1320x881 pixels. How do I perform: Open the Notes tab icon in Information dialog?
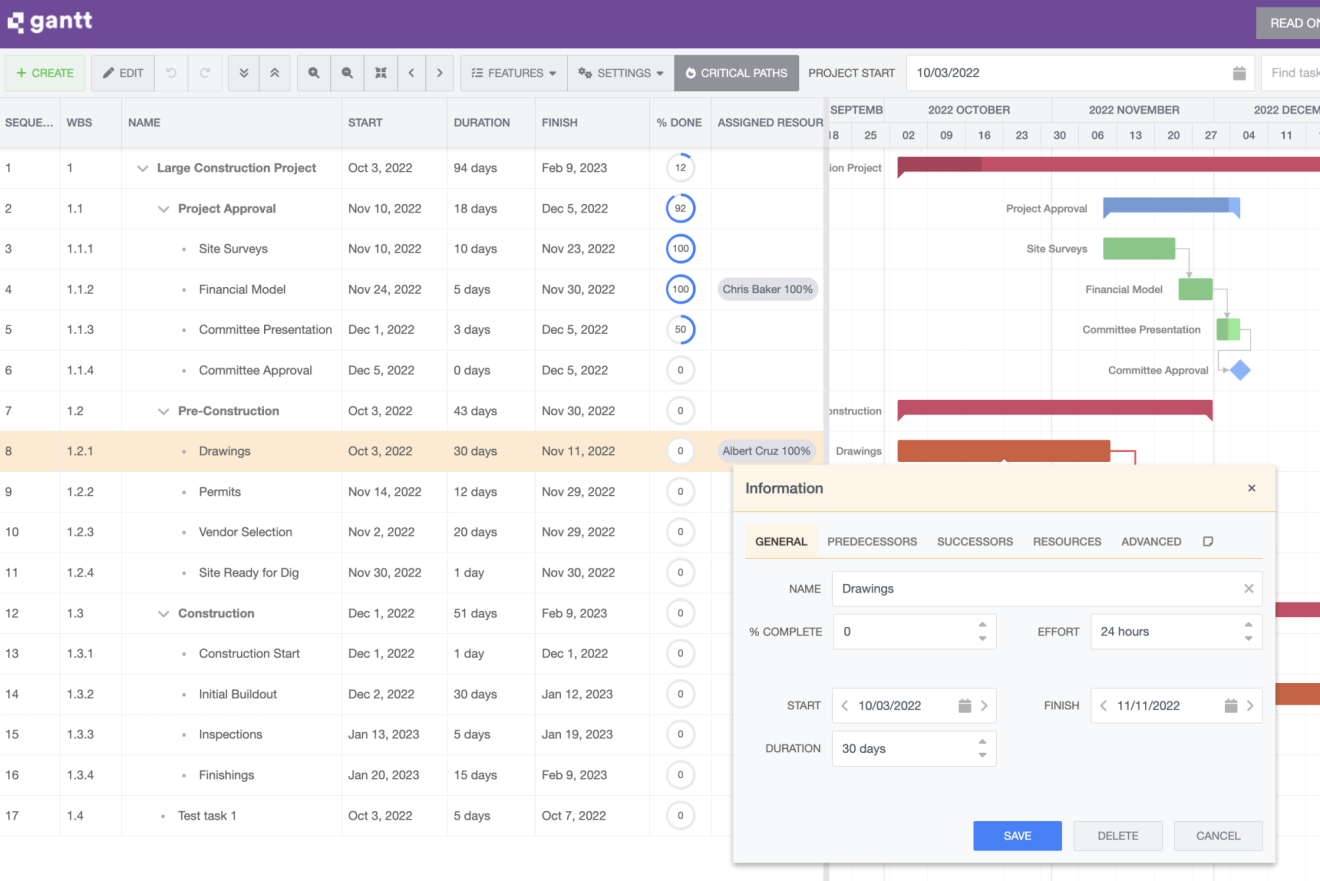pos(1207,541)
